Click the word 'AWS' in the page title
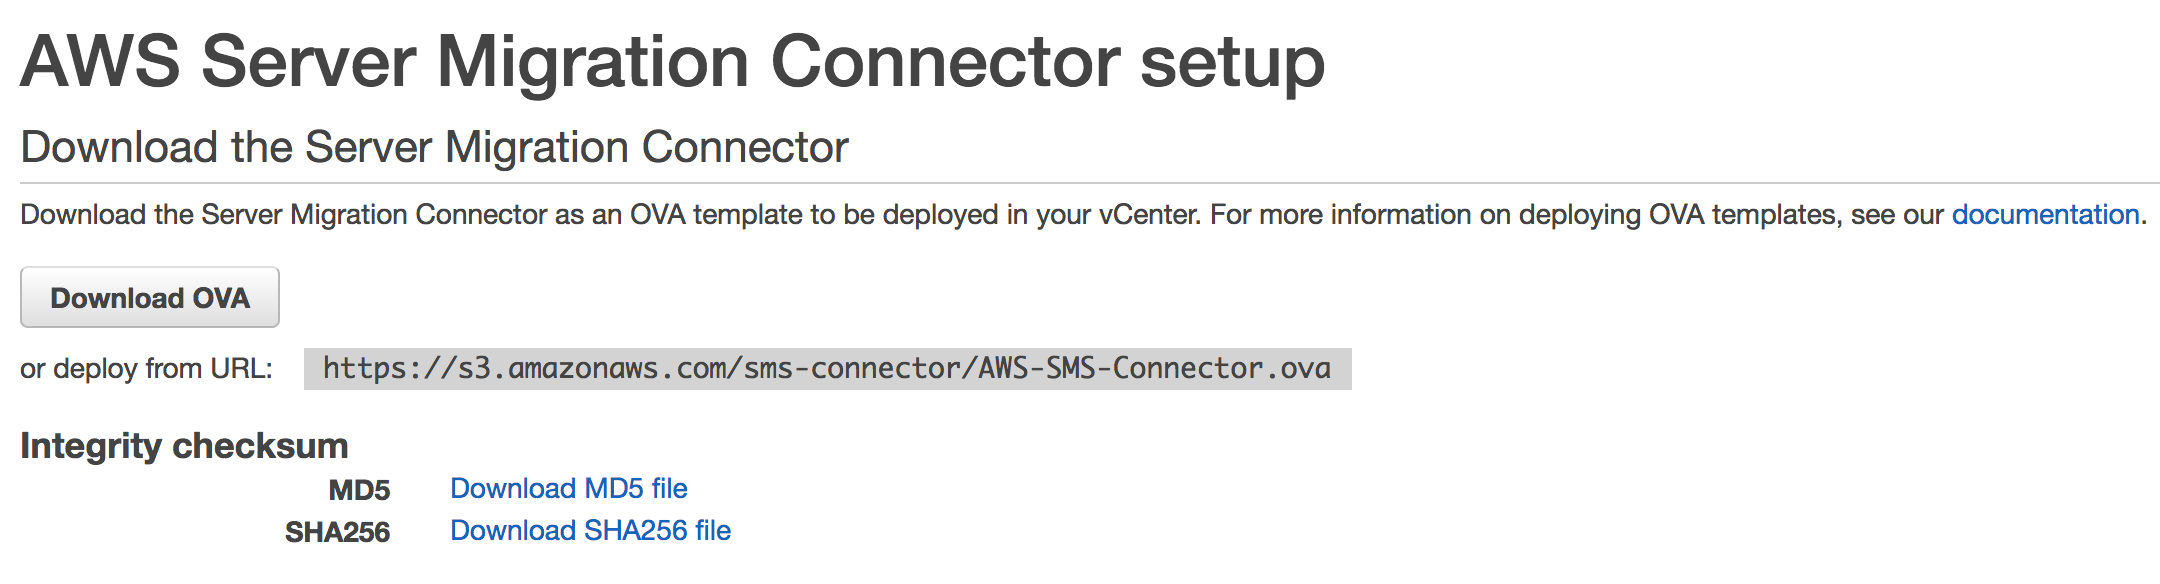The width and height of the screenshot is (2160, 584). tap(100, 62)
